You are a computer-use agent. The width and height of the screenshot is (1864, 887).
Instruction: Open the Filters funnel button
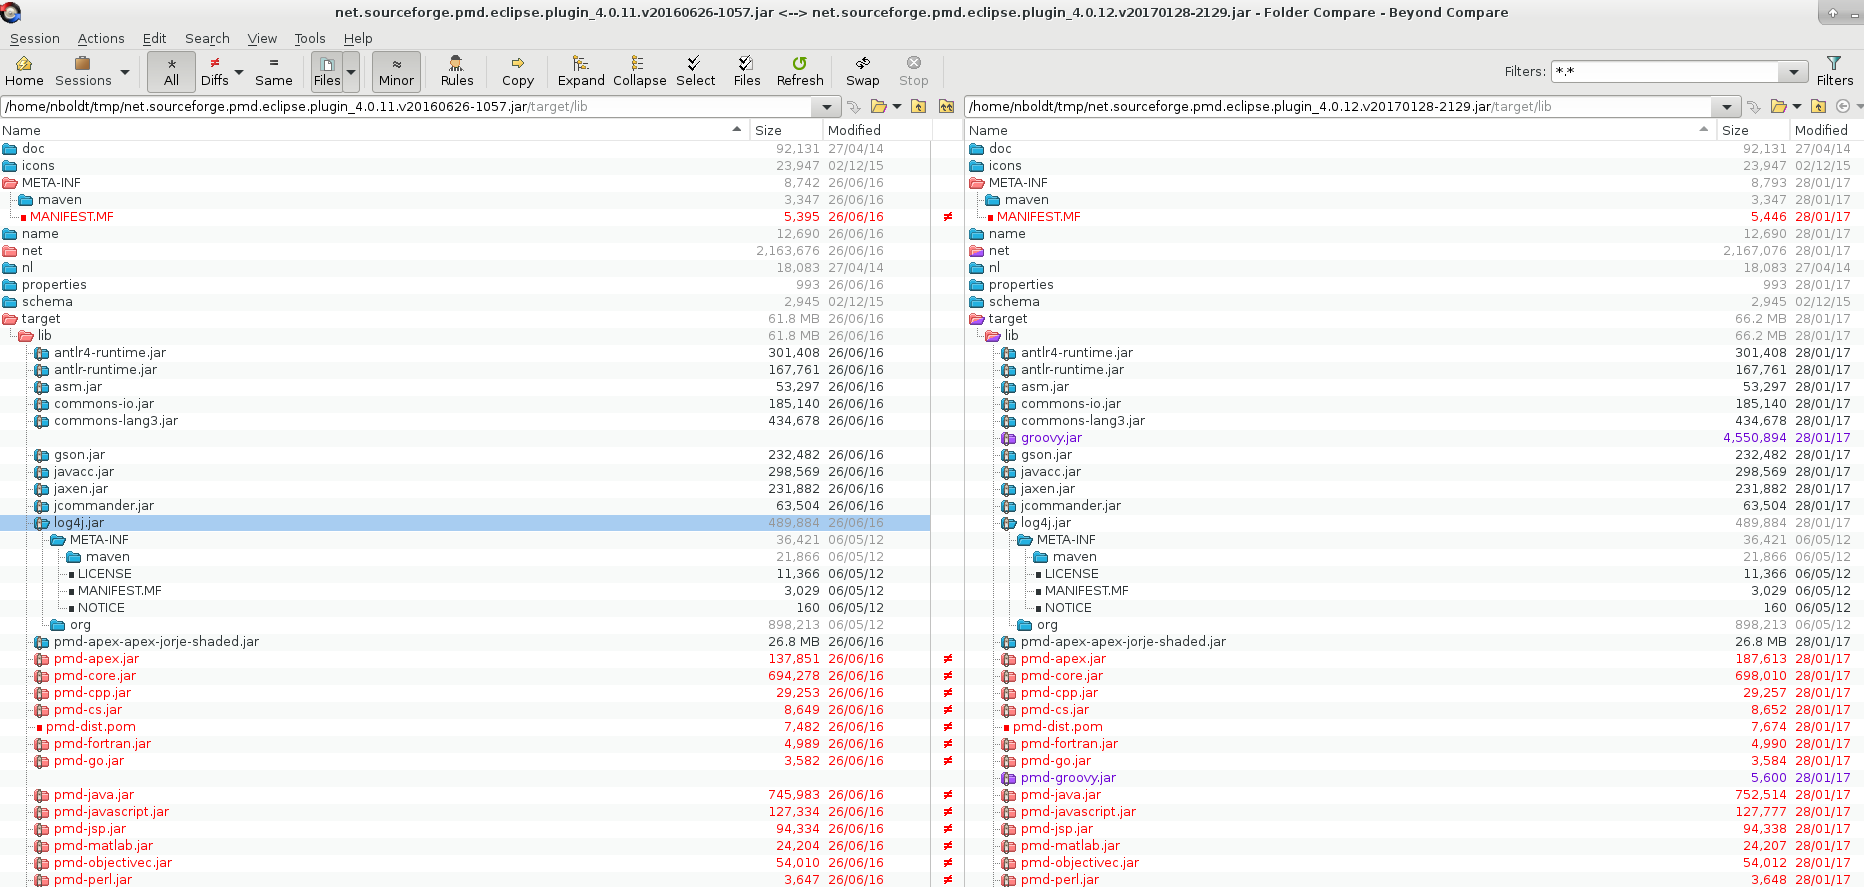point(1834,71)
